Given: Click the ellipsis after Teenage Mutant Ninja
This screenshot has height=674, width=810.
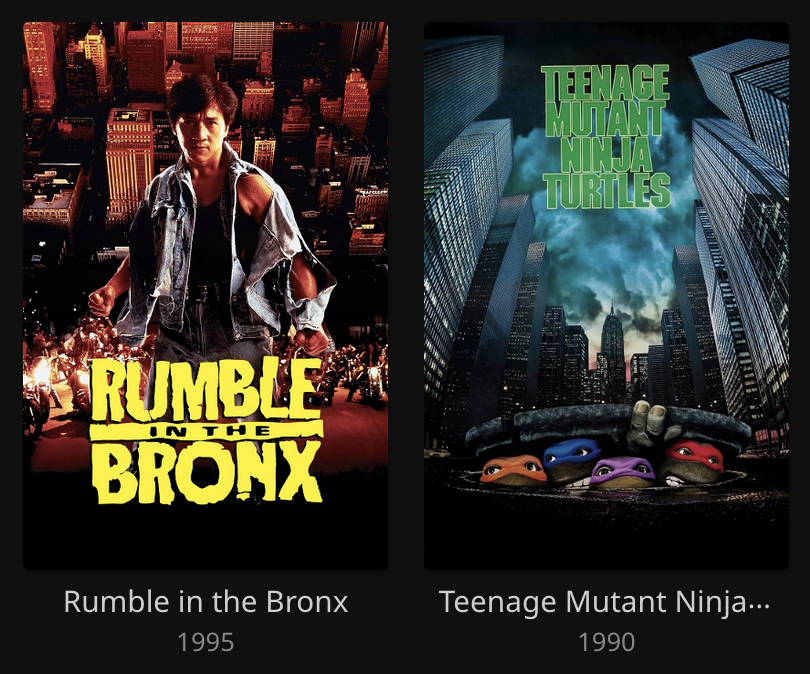Looking at the screenshot, I should coord(759,607).
